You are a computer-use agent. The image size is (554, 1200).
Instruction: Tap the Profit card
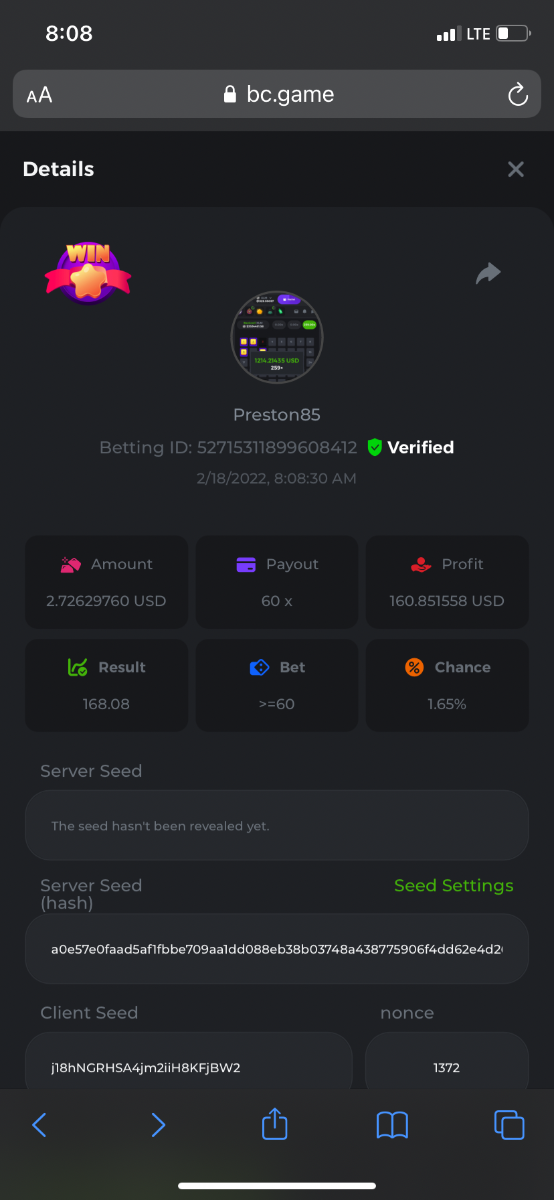(x=447, y=582)
